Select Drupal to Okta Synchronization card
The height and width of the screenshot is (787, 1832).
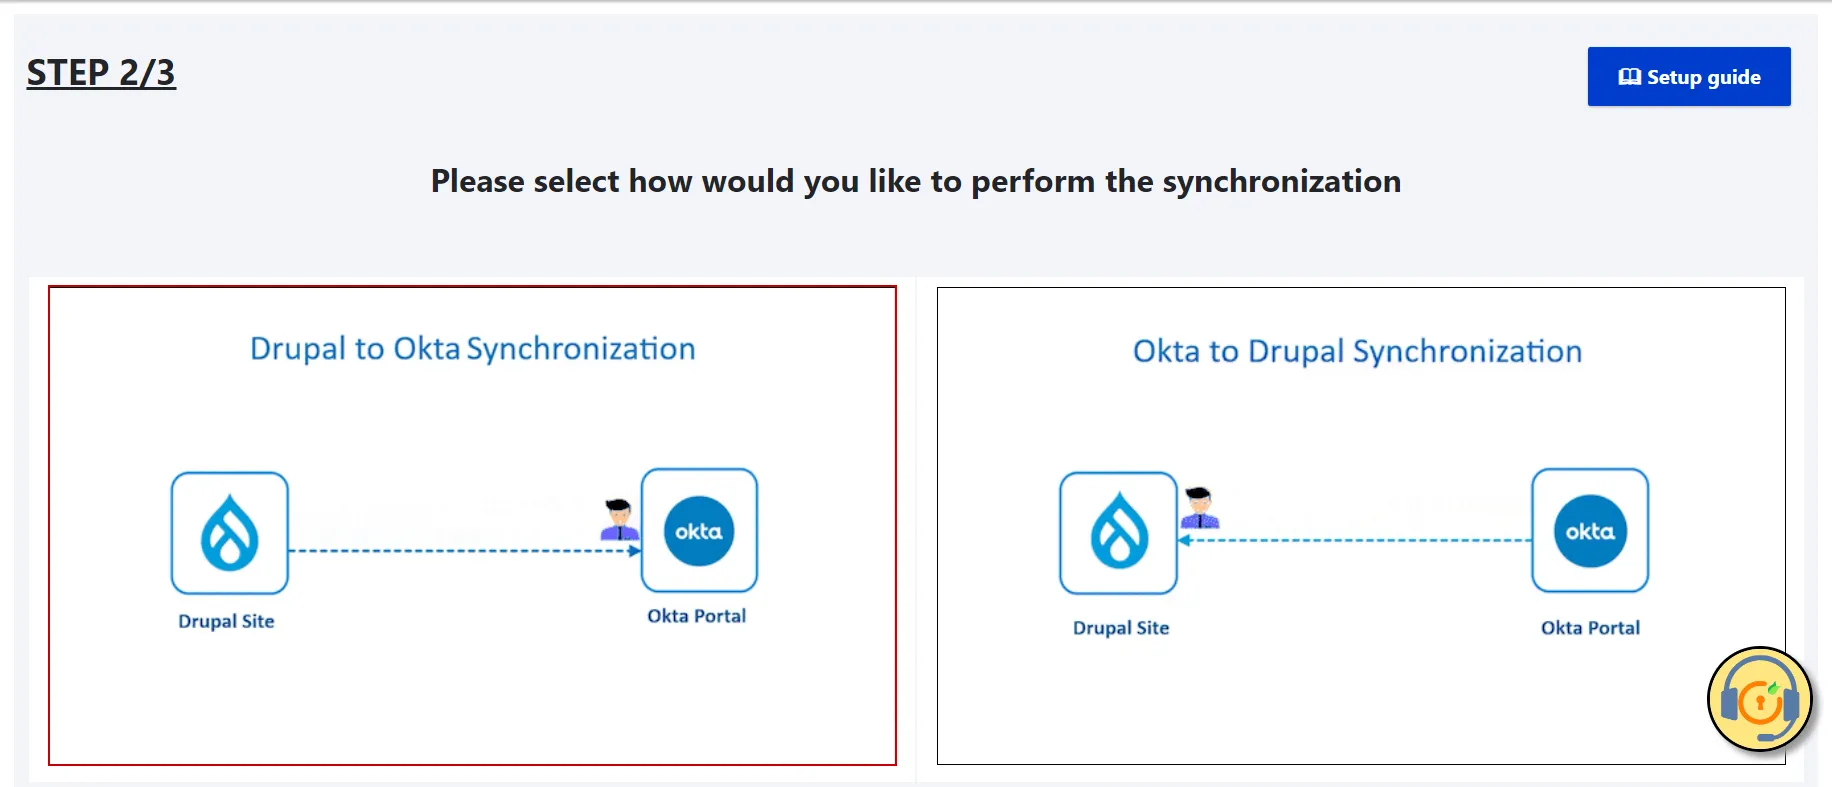tap(472, 526)
